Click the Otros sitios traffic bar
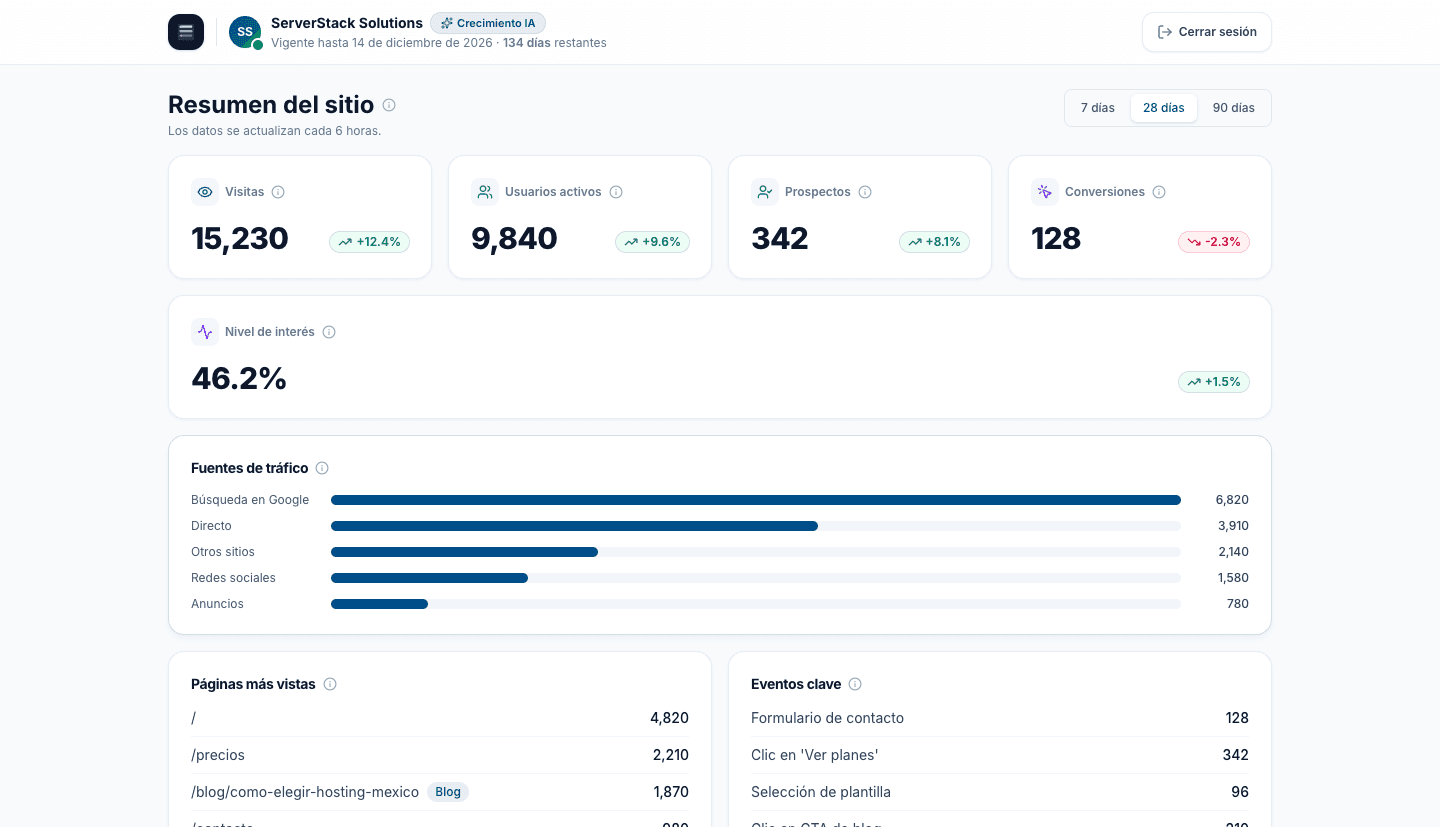1440x827 pixels. point(756,552)
